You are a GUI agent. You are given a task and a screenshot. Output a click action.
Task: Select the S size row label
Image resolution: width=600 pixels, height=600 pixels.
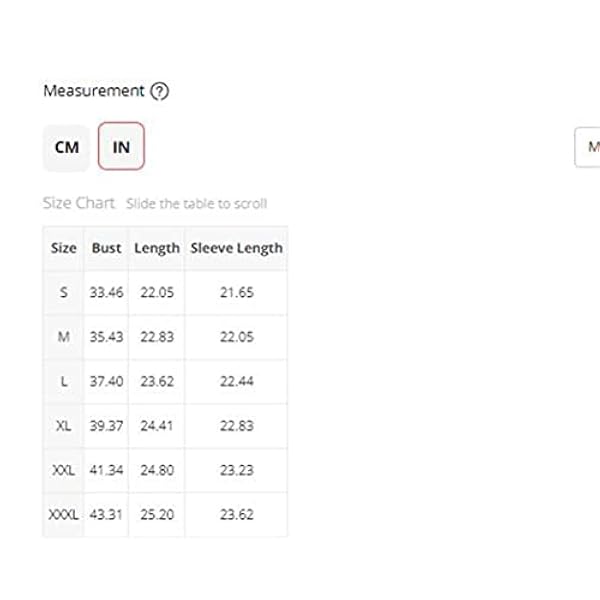[x=63, y=292]
